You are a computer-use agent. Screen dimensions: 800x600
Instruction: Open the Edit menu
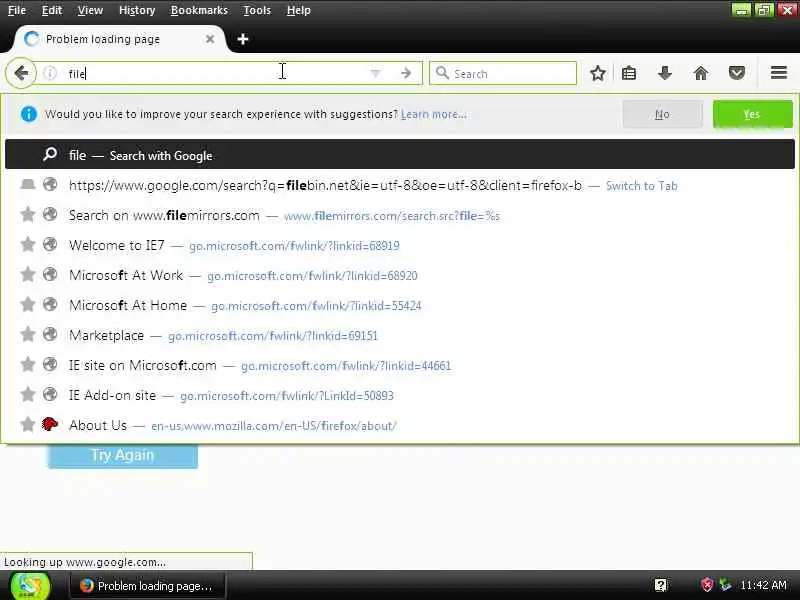pyautogui.click(x=52, y=10)
